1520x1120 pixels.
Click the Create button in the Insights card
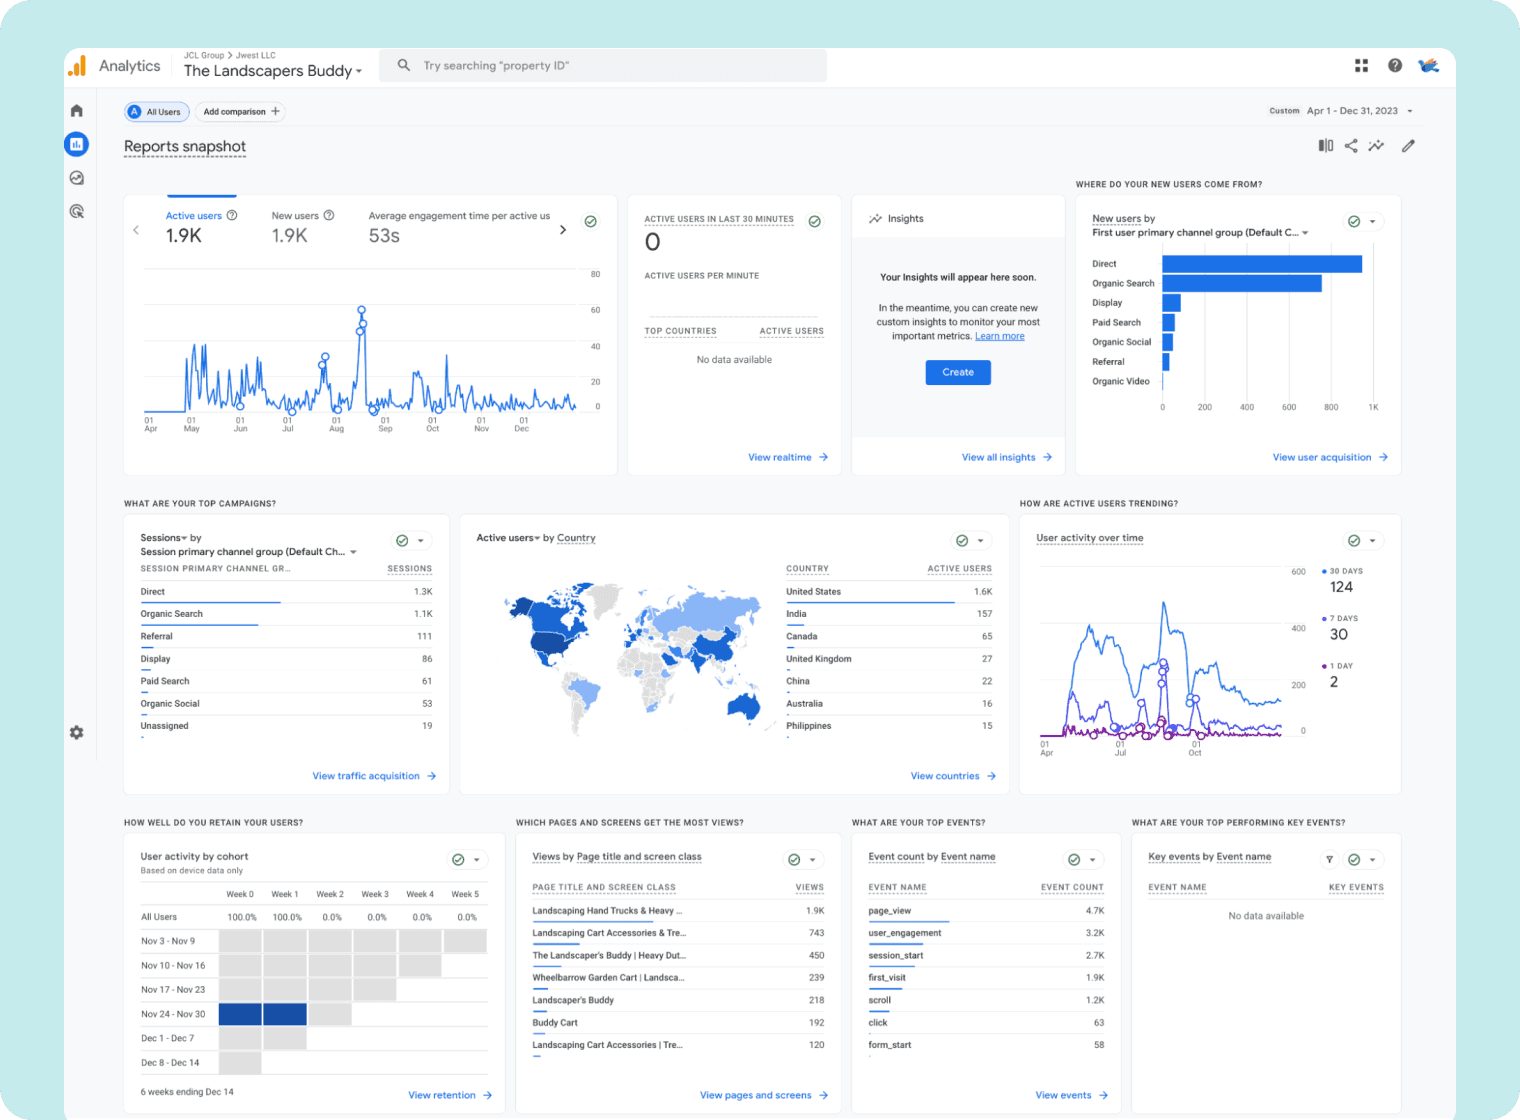957,372
